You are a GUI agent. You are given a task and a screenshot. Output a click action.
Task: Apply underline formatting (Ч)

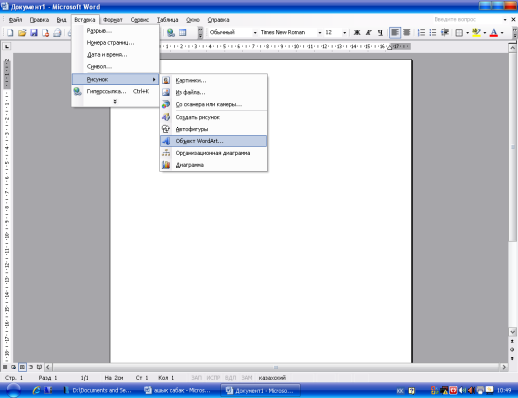click(380, 33)
